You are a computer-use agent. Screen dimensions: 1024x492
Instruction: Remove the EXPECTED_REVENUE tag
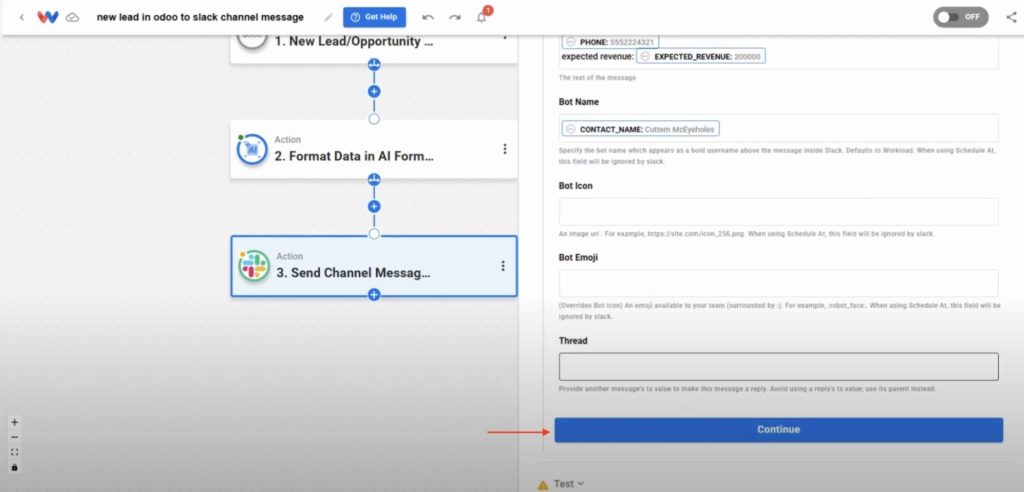[x=645, y=57]
